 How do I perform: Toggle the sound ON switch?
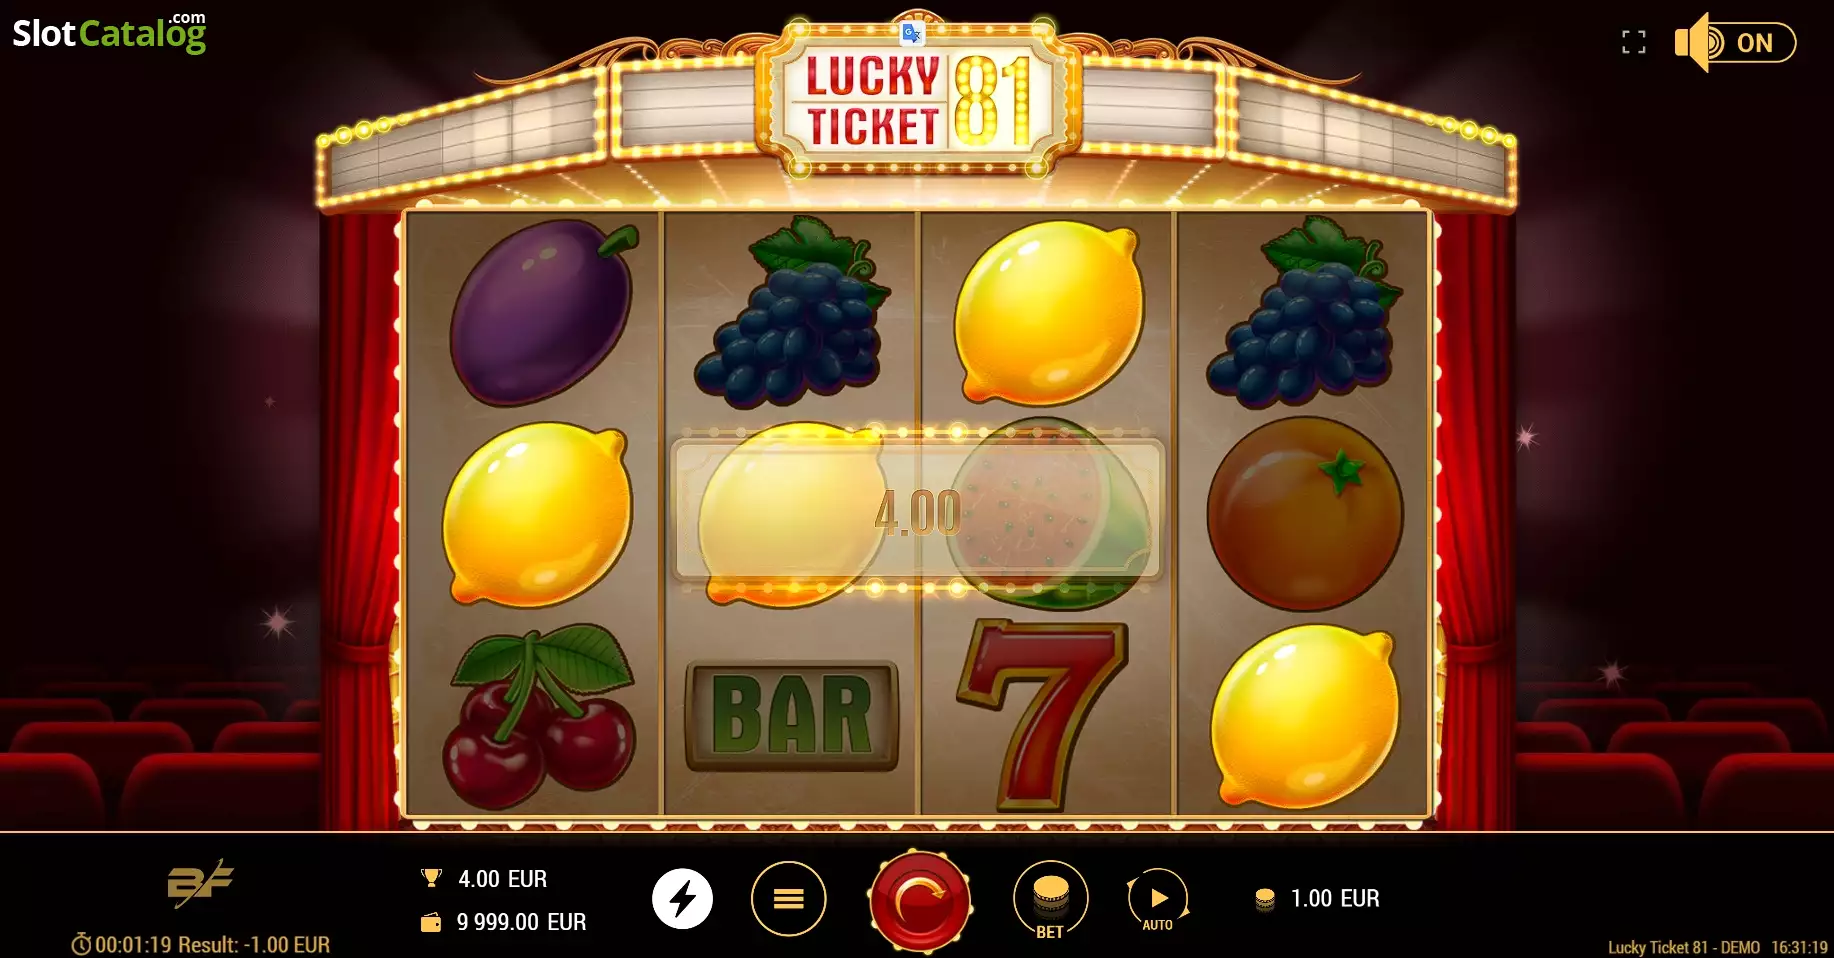click(x=1735, y=43)
